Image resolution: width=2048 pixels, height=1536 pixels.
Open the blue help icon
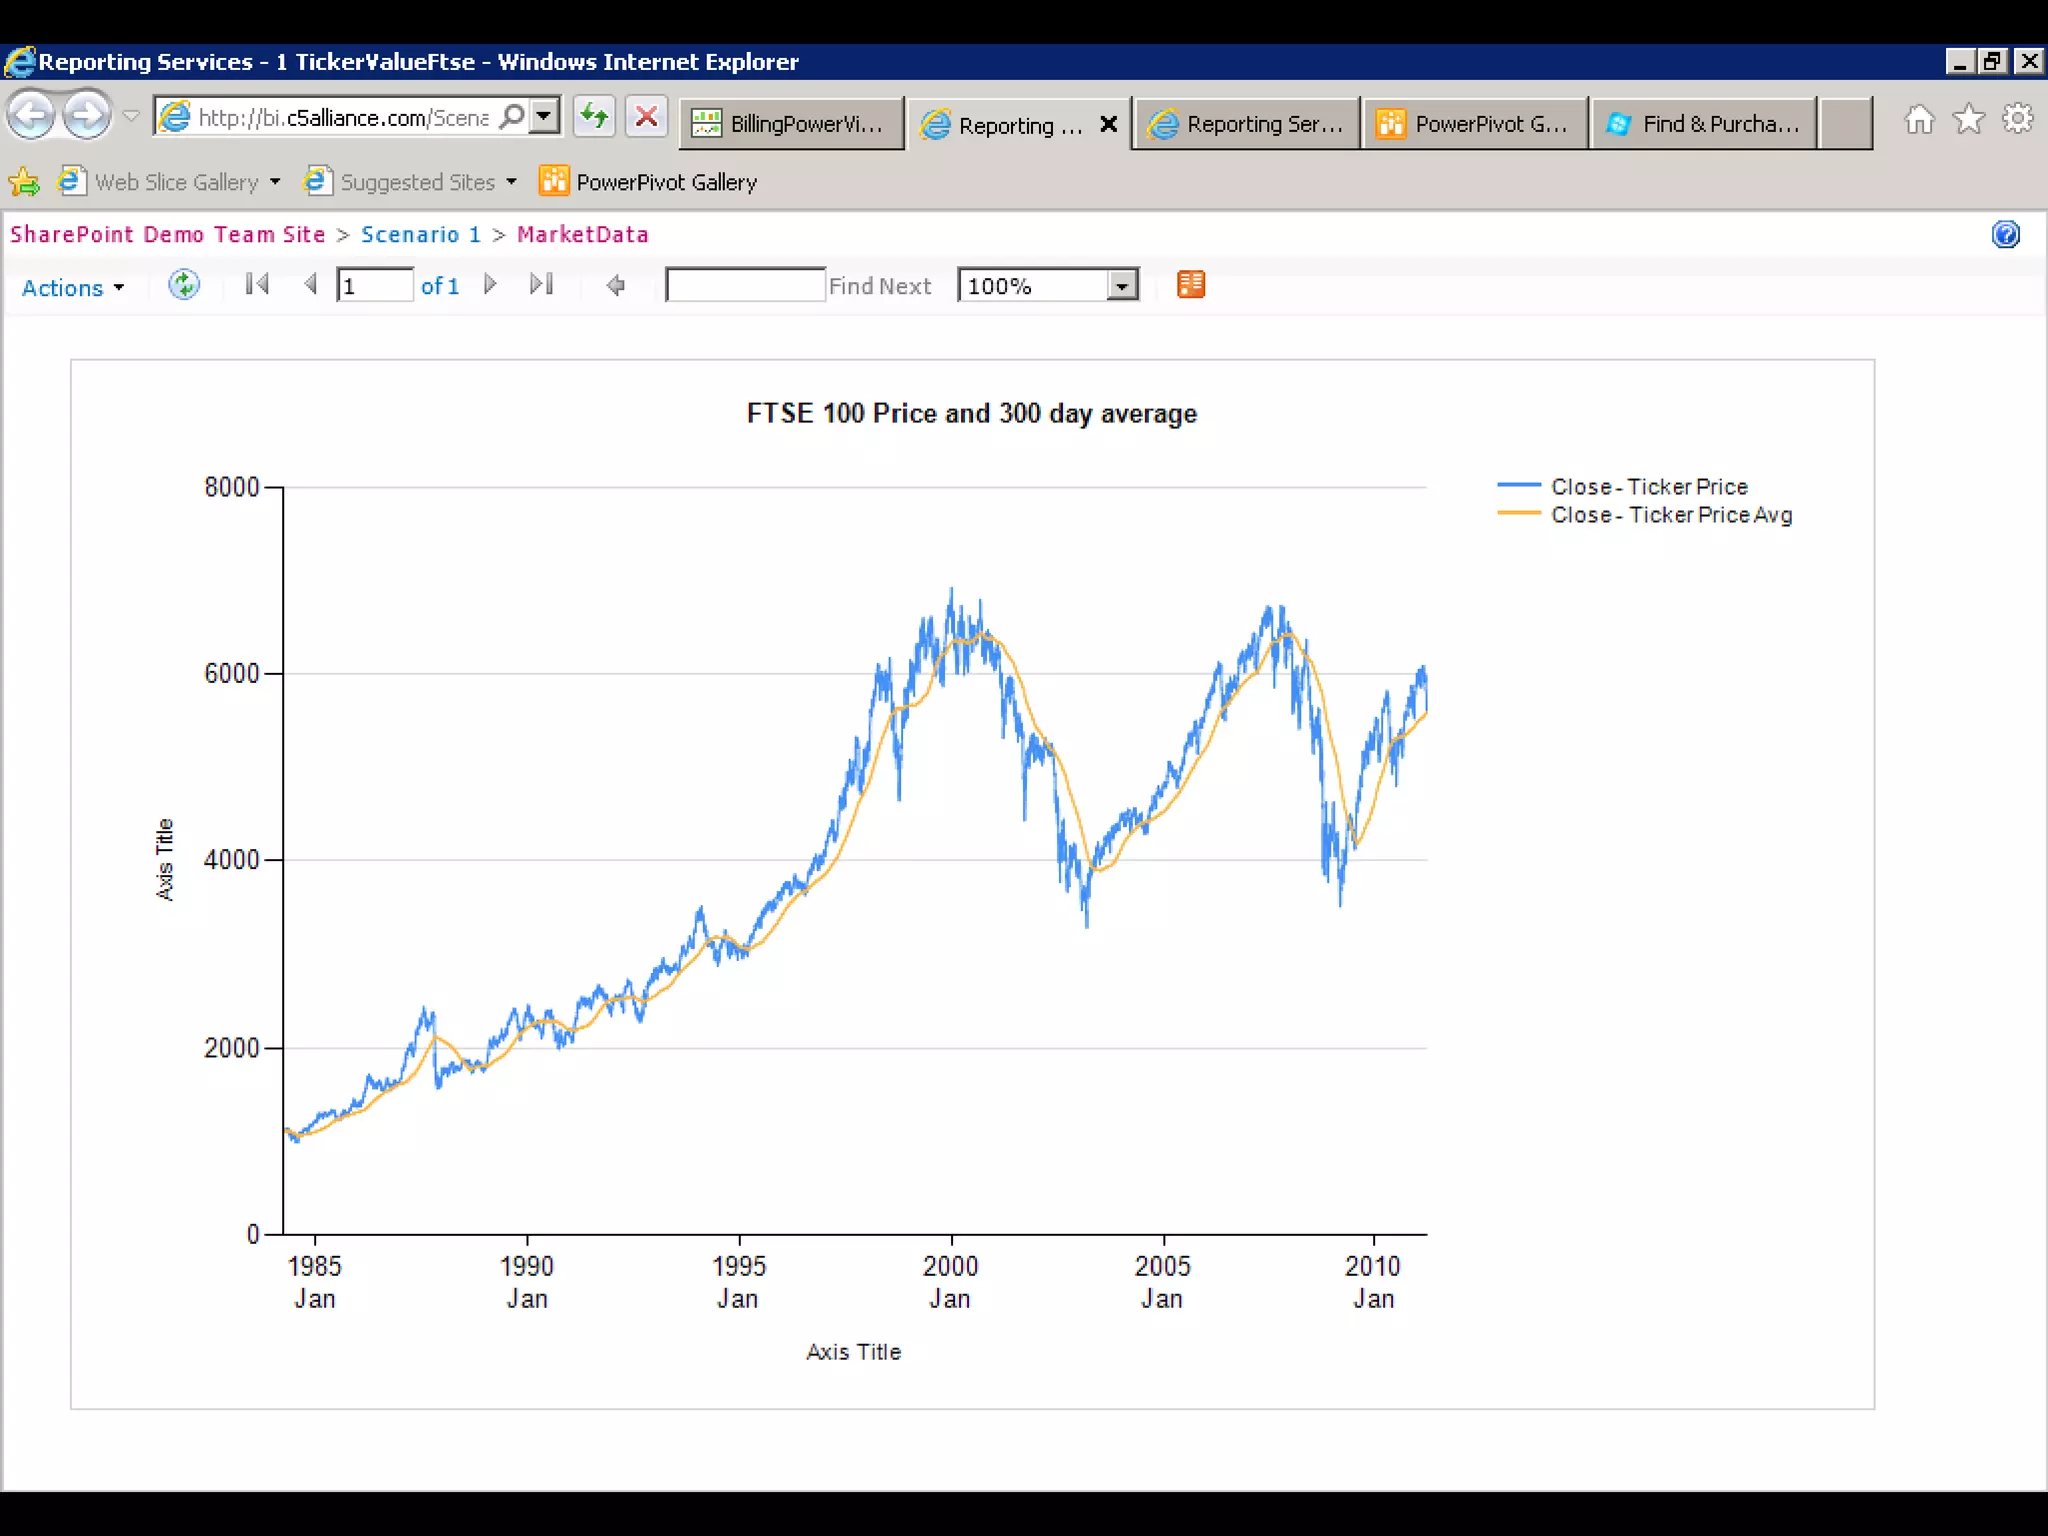coord(2005,235)
